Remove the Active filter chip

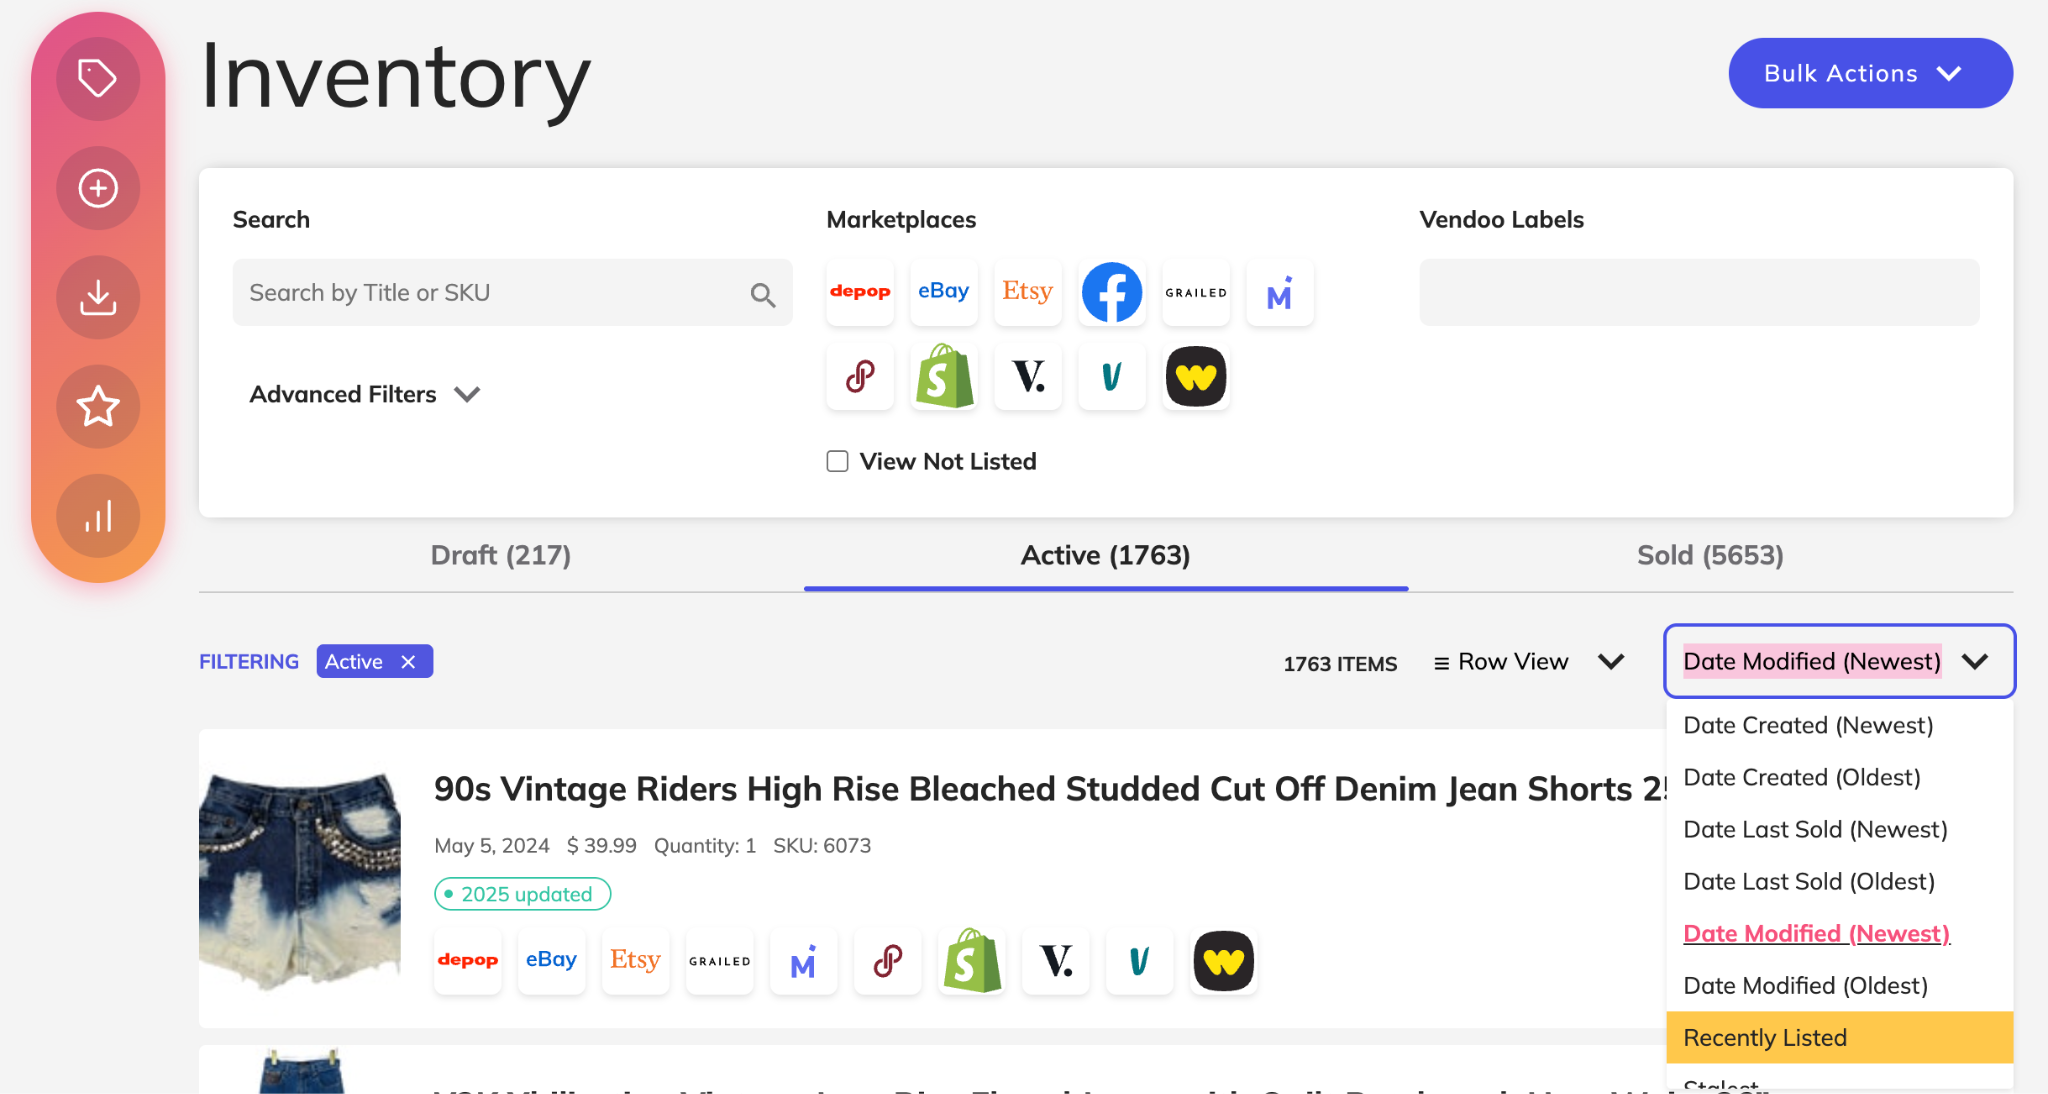[408, 662]
